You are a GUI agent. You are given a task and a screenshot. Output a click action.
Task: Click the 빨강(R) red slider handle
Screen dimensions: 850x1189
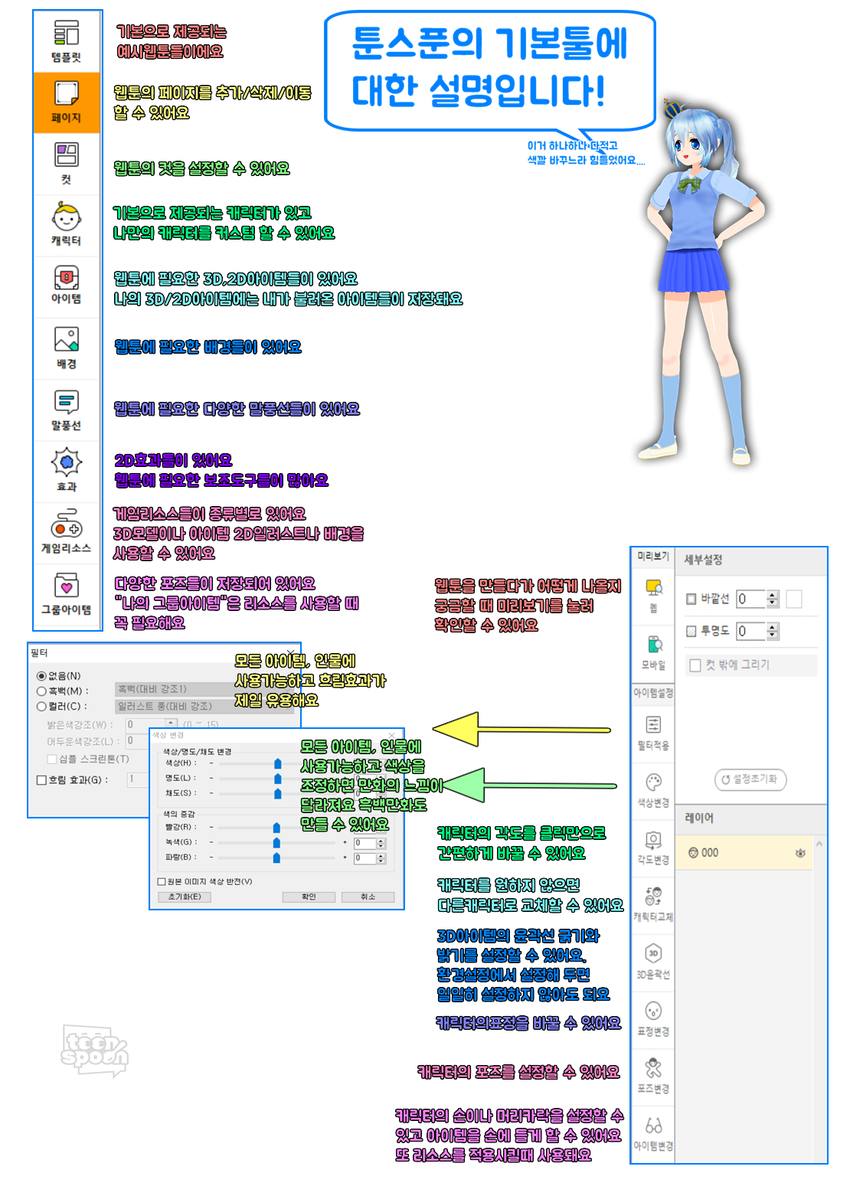(x=277, y=827)
